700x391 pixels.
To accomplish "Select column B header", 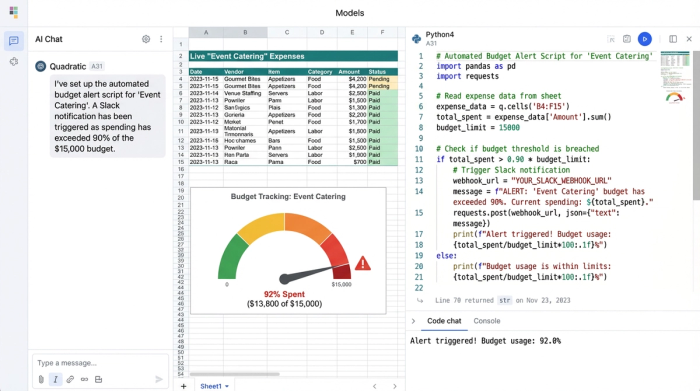I will click(245, 32).
